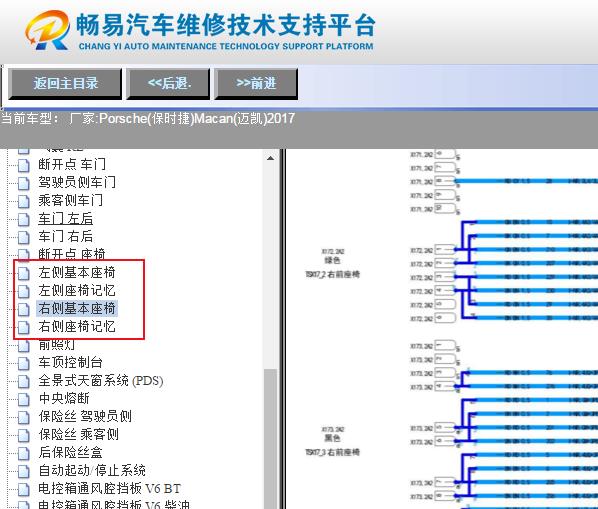Click document icon beside 保险丝 乘客侧
This screenshot has width=598, height=509.
[24, 435]
